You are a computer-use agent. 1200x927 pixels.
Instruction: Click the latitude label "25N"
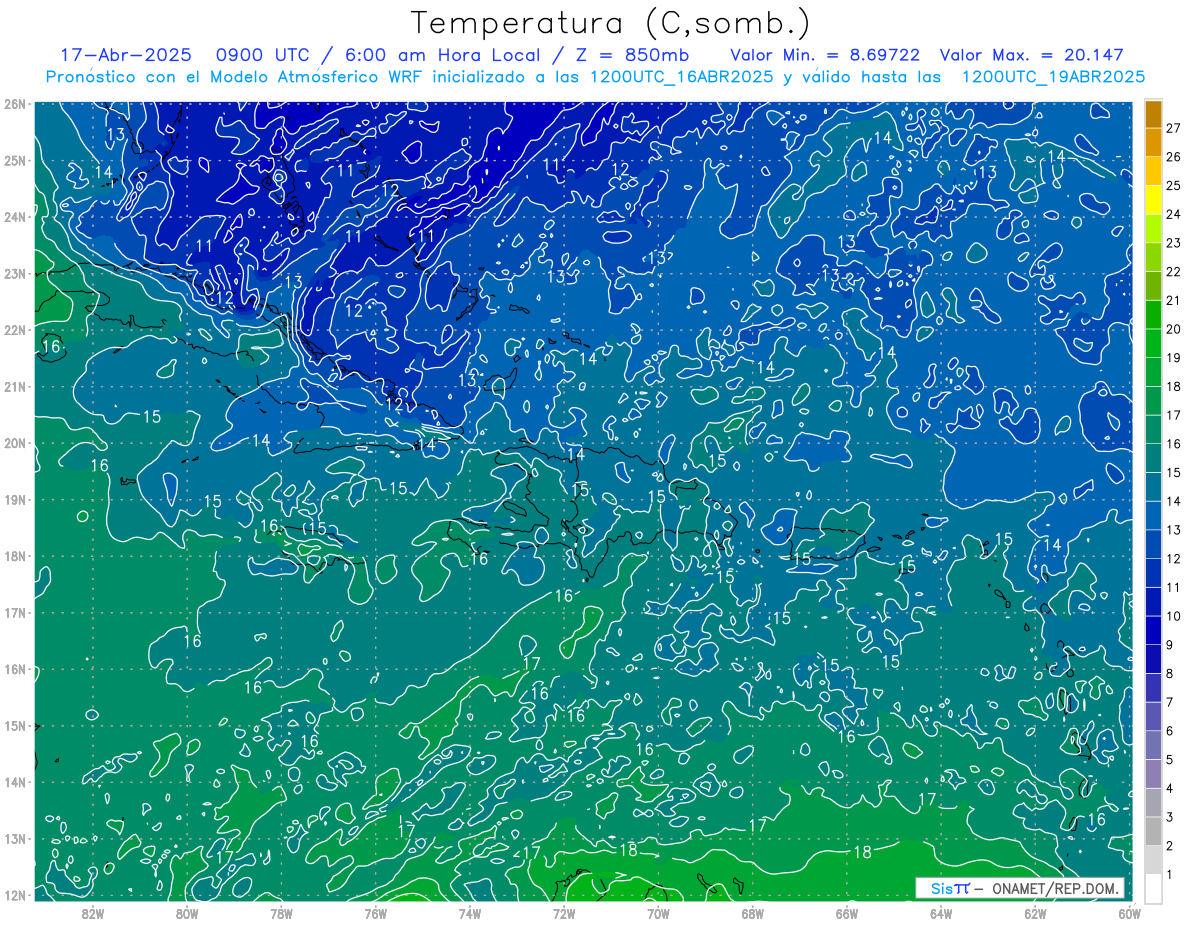(x=15, y=160)
